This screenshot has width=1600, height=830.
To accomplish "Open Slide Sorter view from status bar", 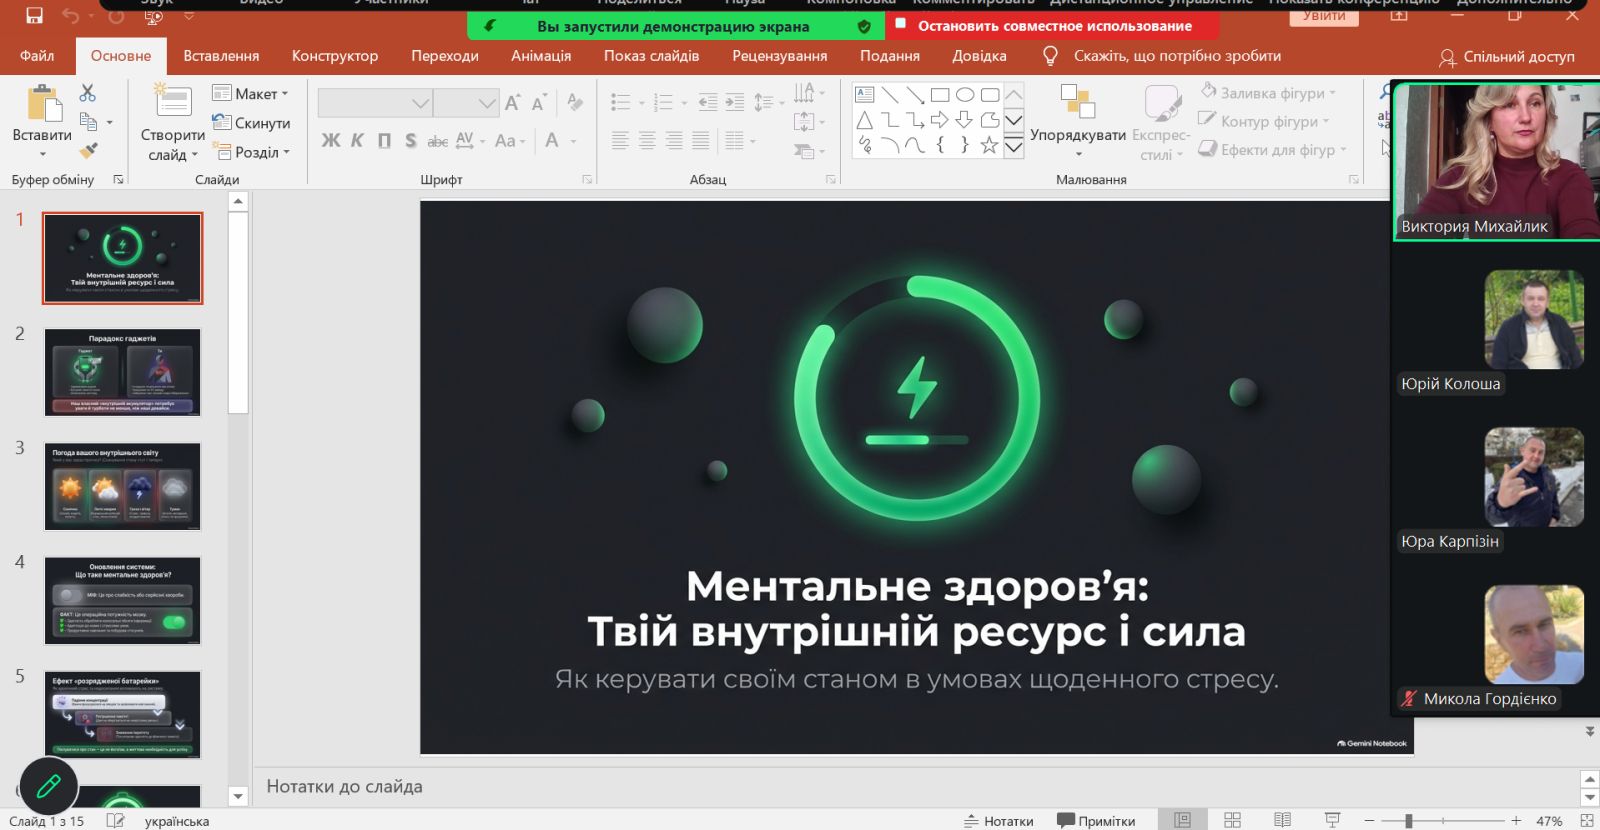I will (1232, 820).
